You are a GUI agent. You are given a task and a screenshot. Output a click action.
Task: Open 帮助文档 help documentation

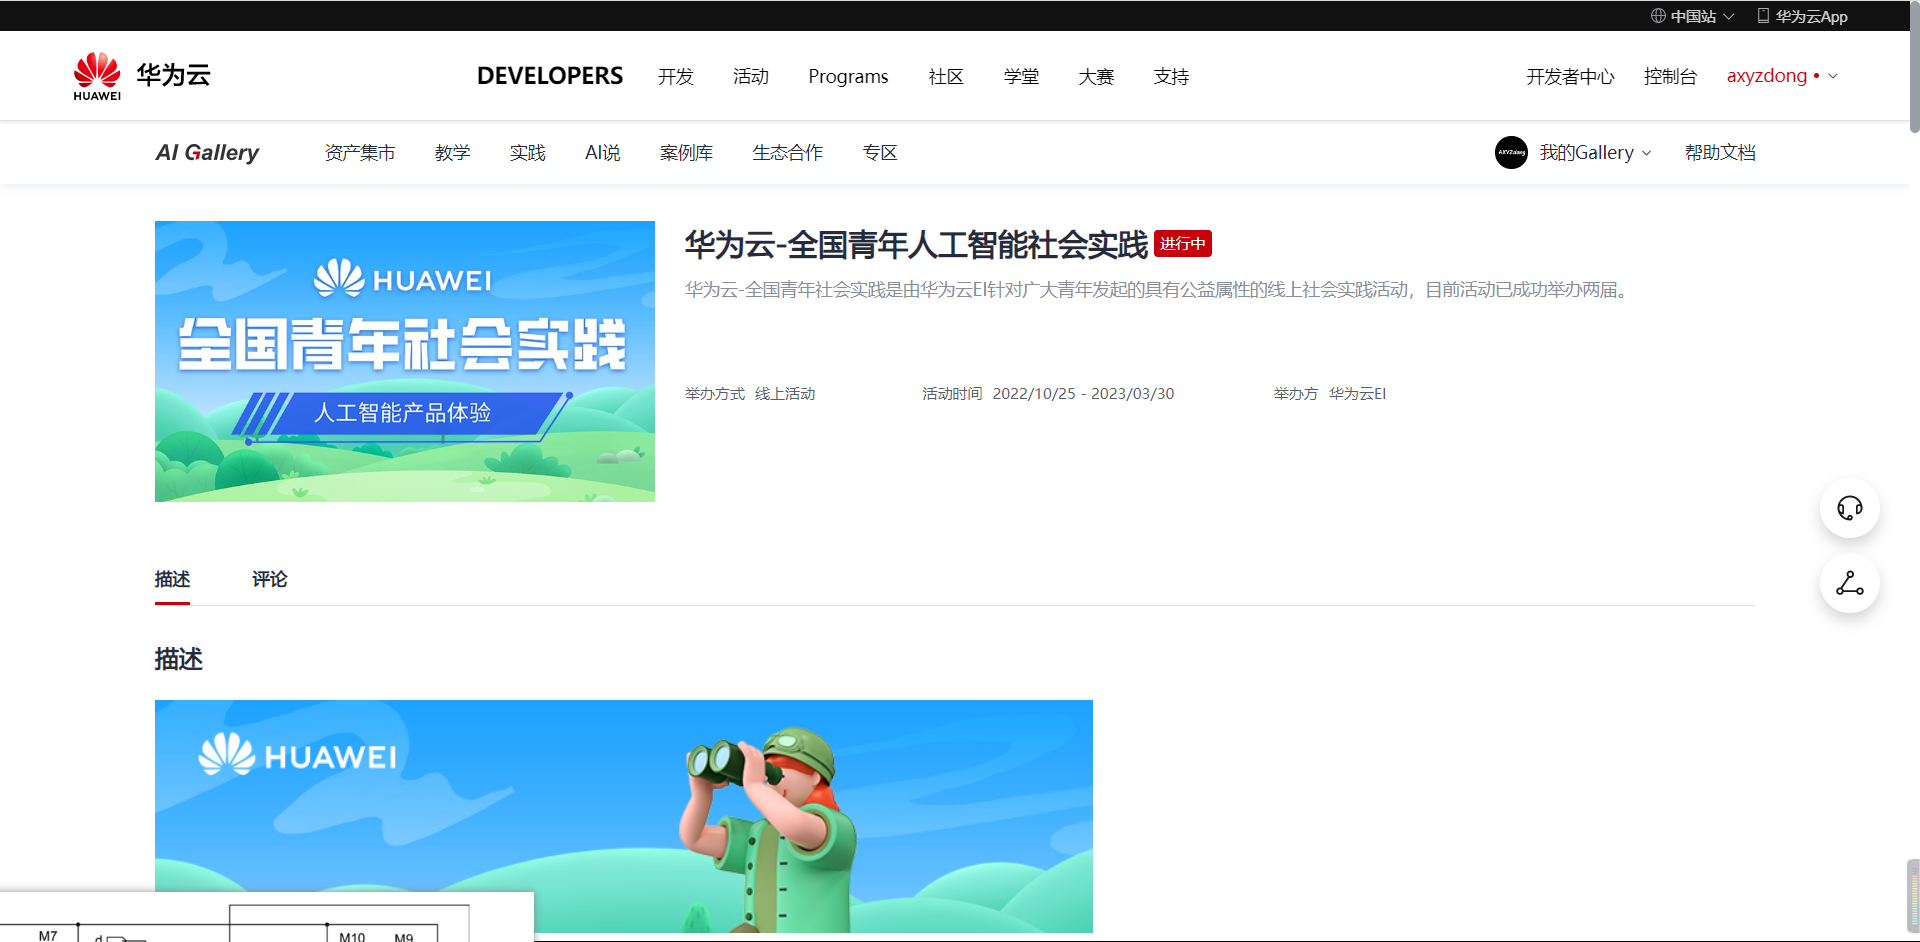point(1720,152)
